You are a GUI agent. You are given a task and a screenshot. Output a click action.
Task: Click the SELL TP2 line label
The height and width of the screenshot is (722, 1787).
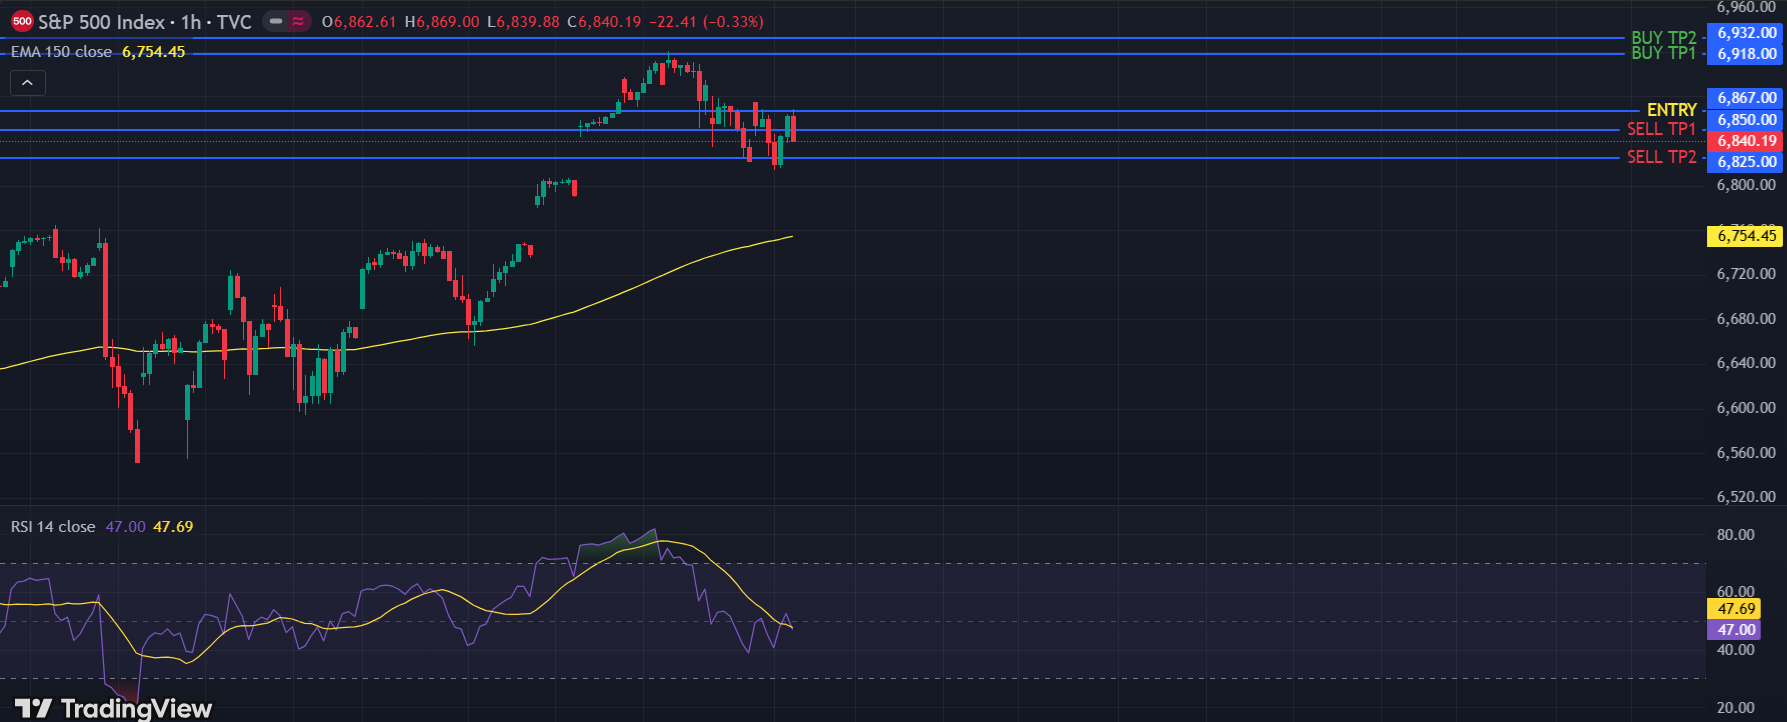[x=1661, y=157]
